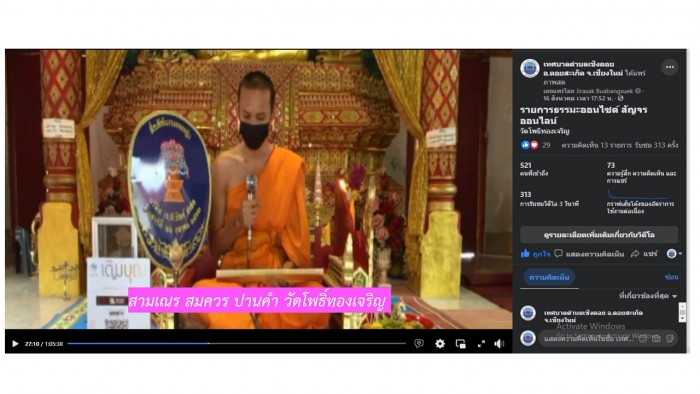Click the commenter page name in the comments list
The width and height of the screenshot is (700, 394).
tap(593, 316)
